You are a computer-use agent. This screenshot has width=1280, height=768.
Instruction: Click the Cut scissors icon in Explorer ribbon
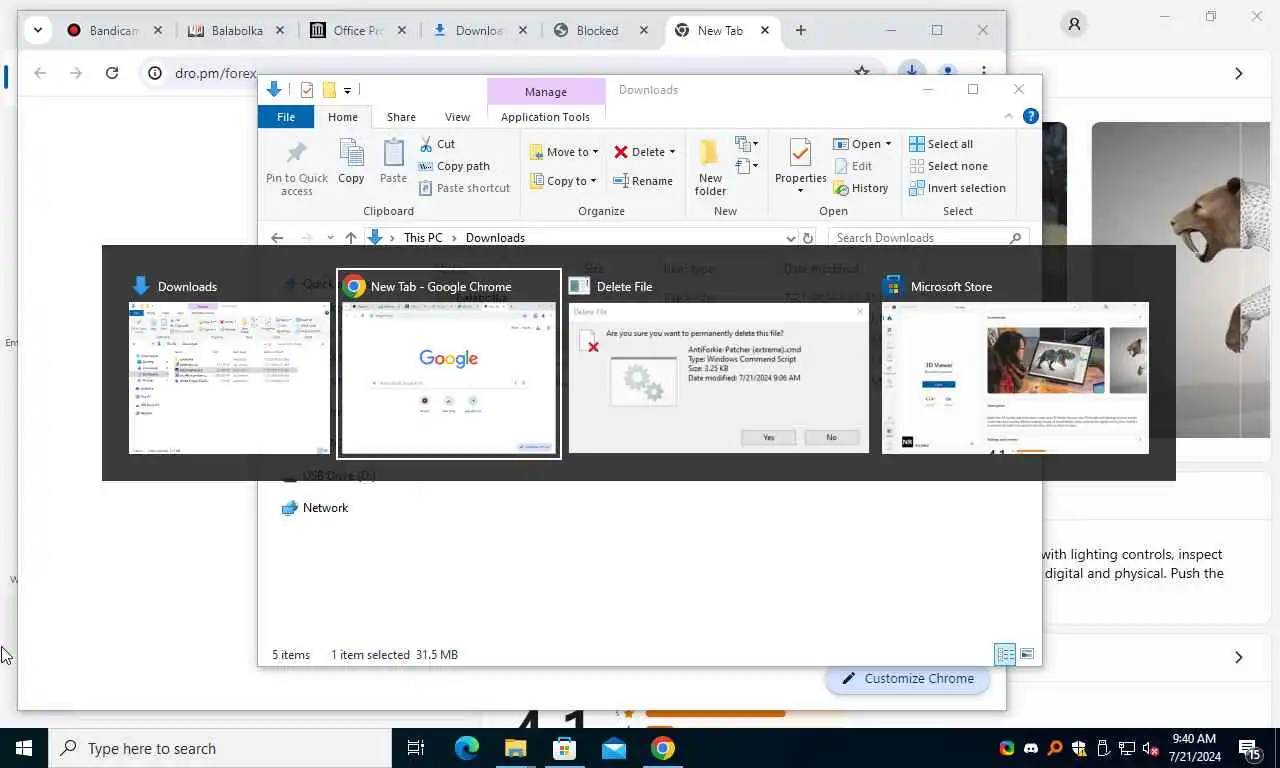coord(426,144)
